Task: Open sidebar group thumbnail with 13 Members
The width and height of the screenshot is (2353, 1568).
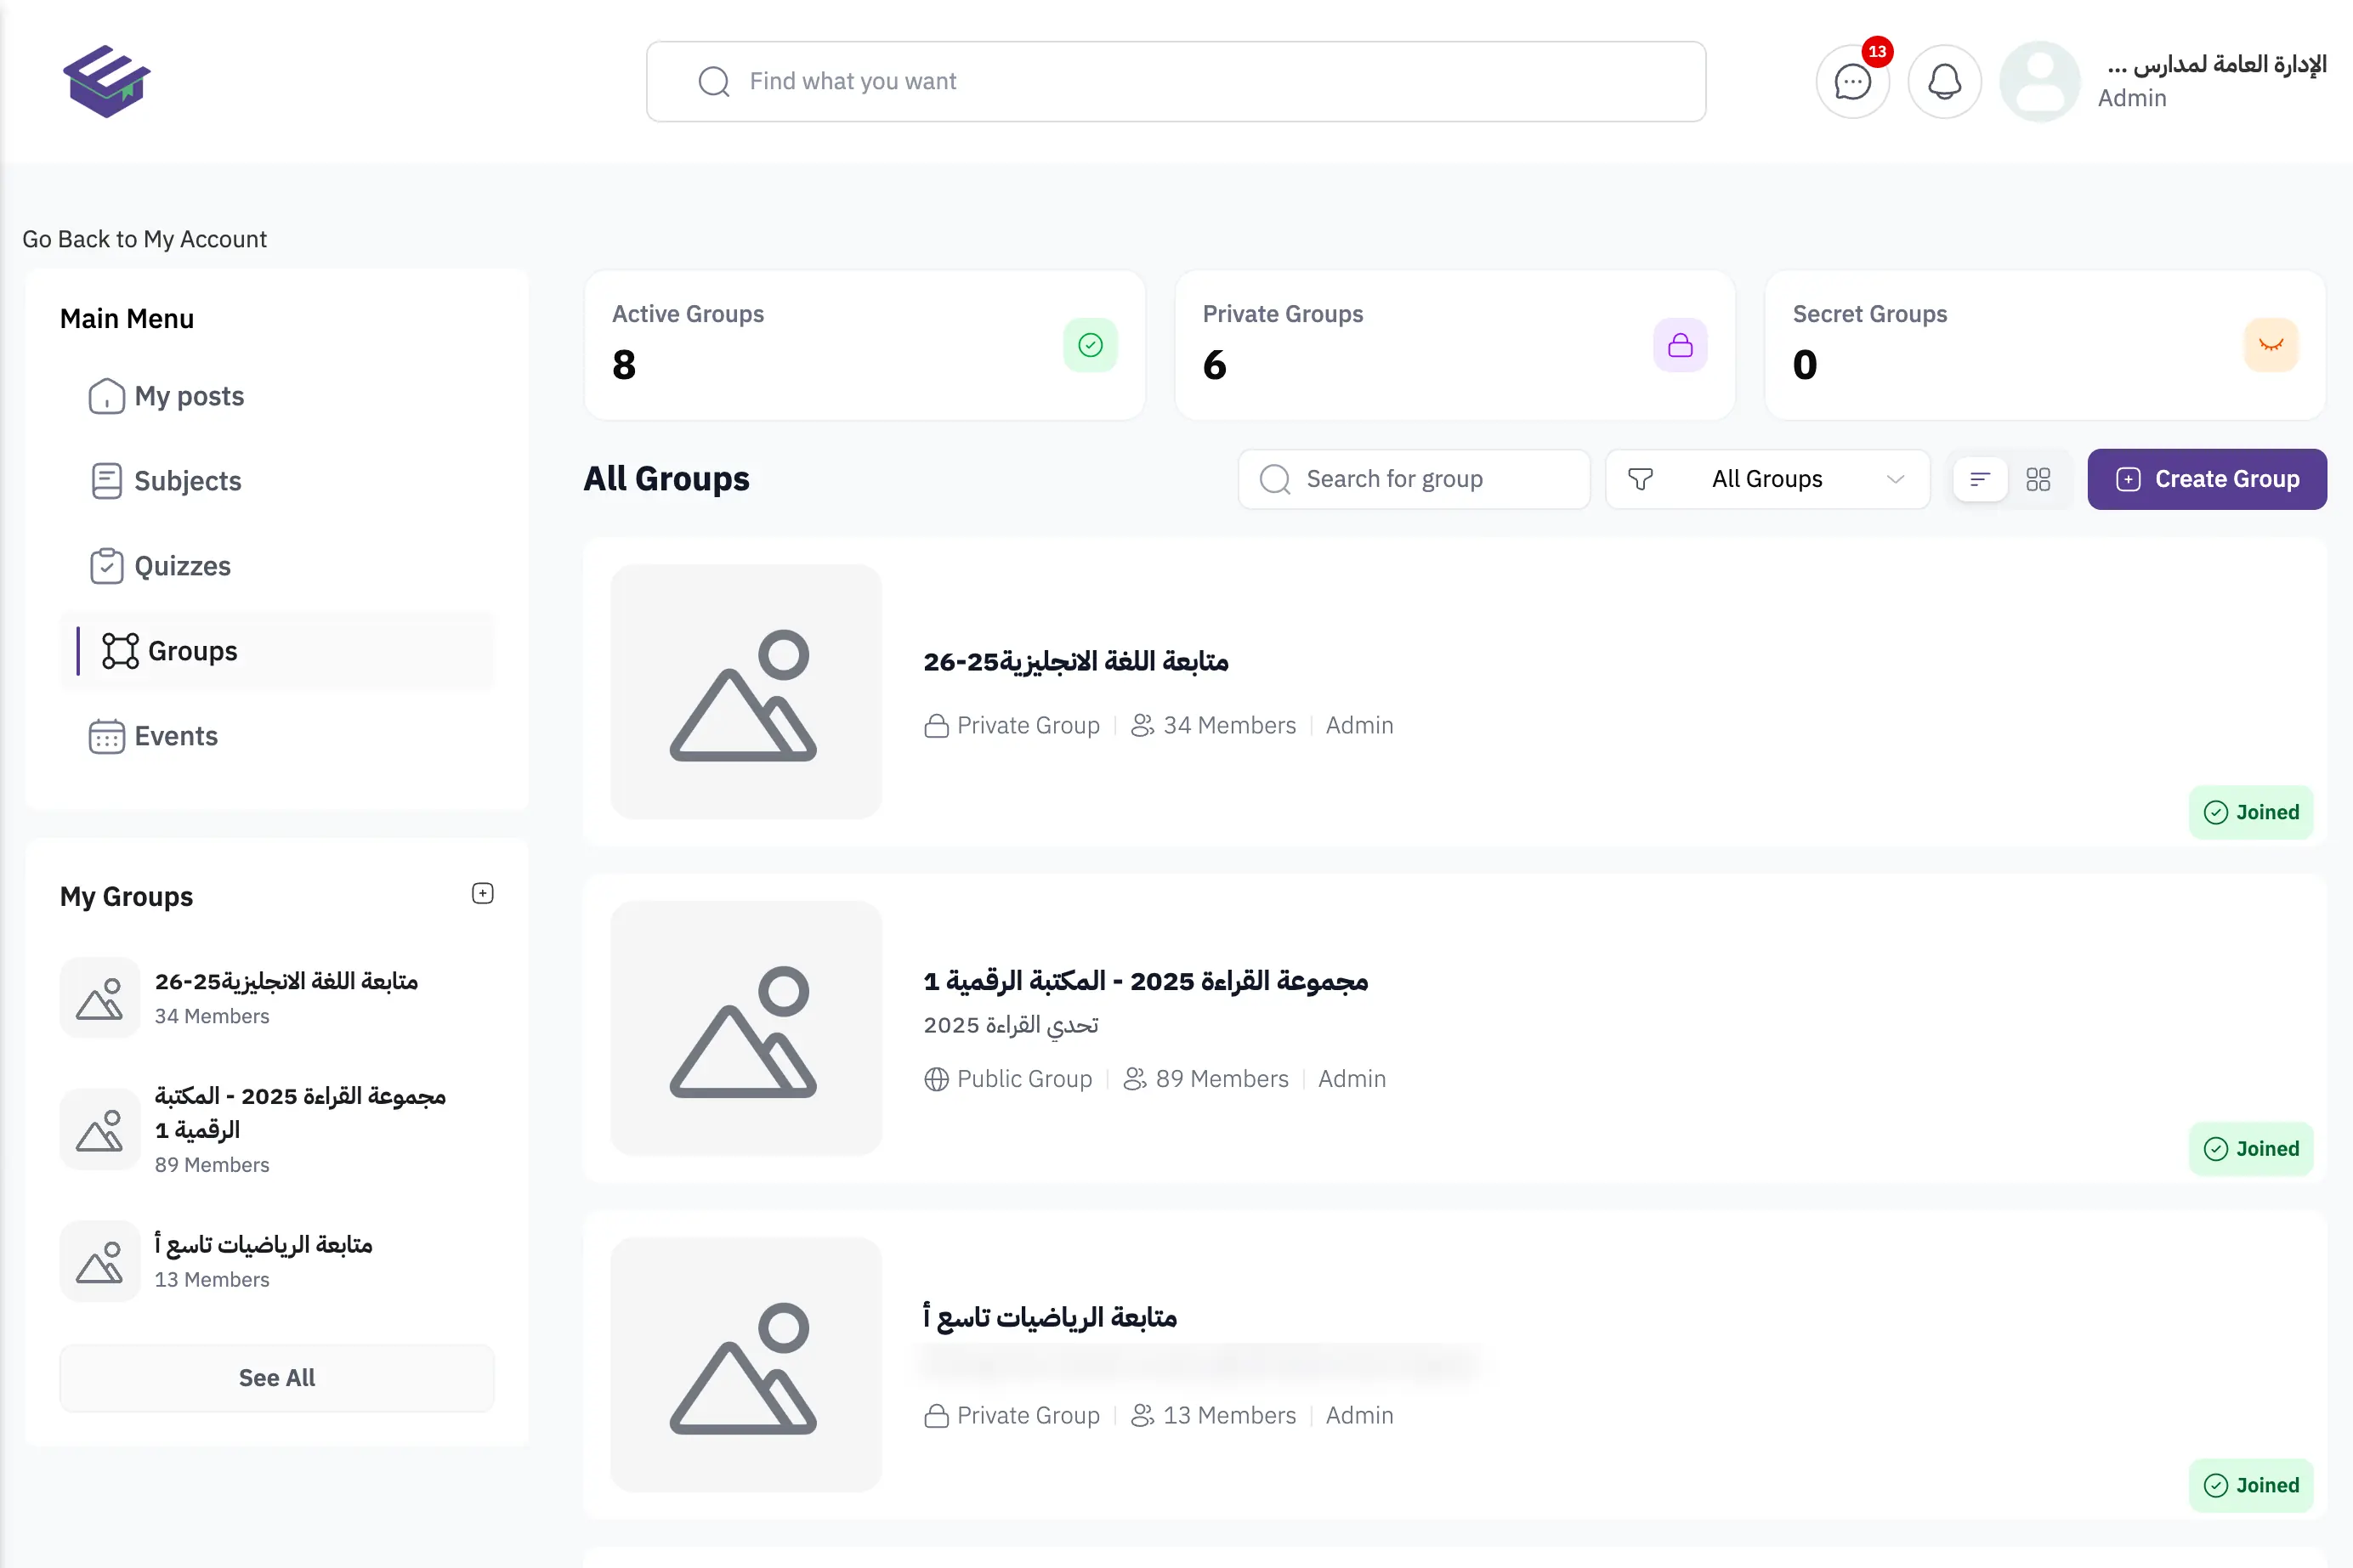Action: click(100, 1262)
